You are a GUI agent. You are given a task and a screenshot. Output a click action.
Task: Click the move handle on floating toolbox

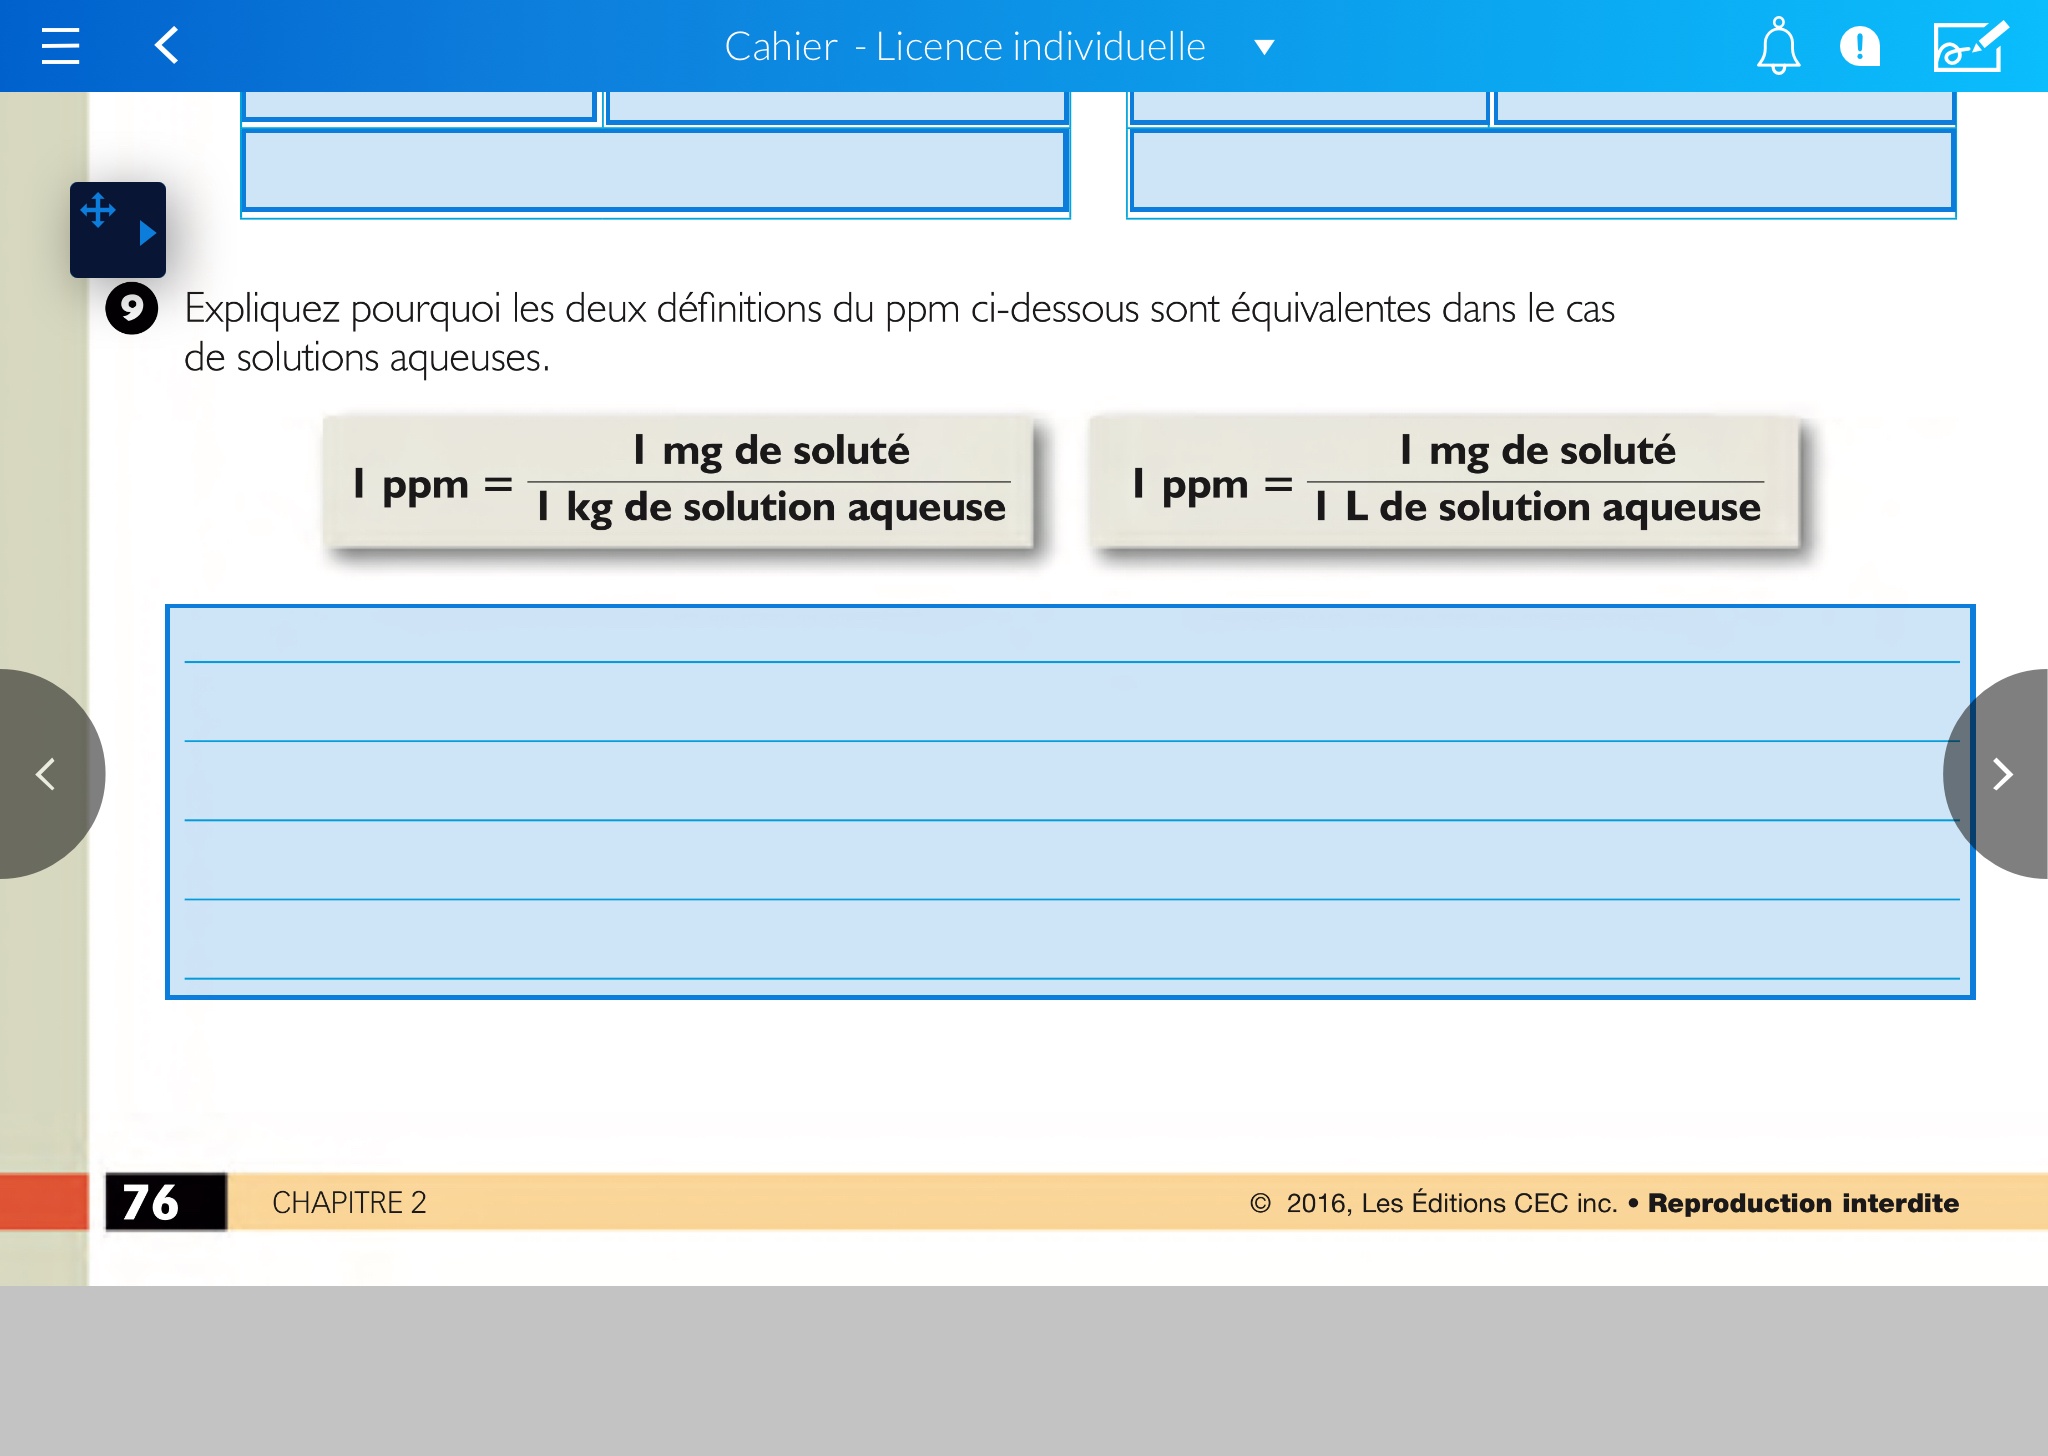click(98, 210)
